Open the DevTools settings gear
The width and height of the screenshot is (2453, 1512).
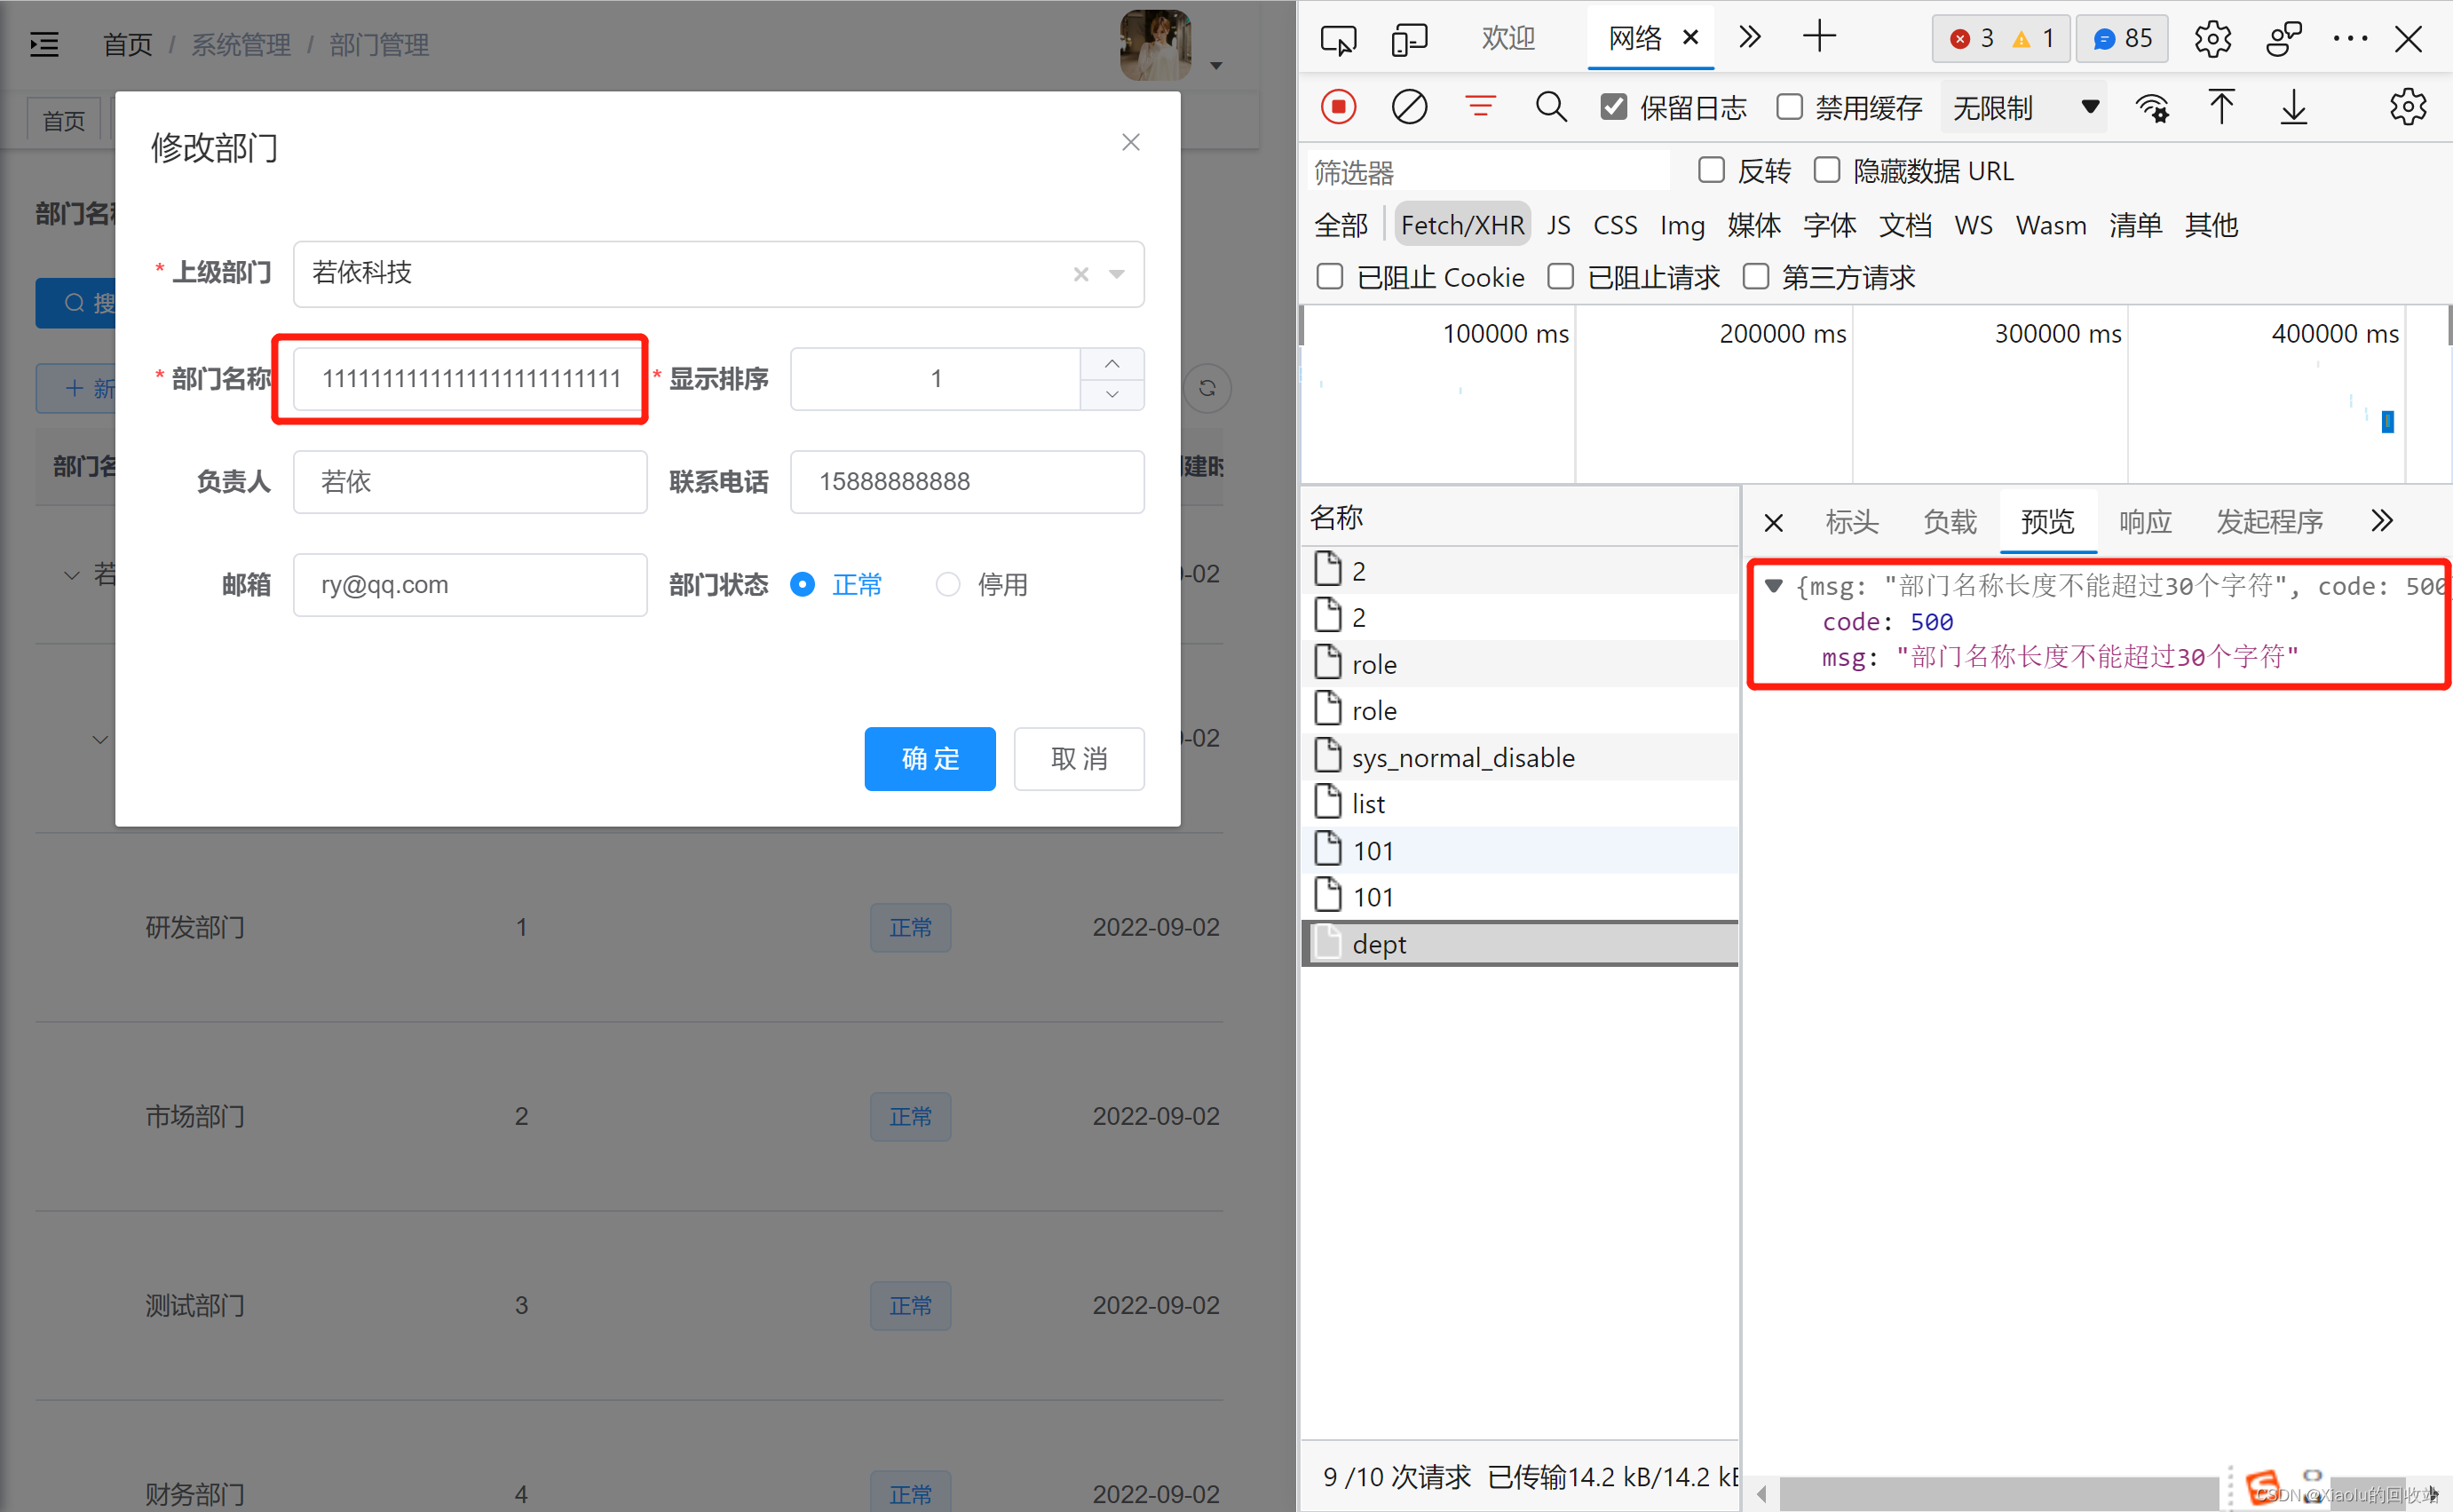pyautogui.click(x=2212, y=38)
